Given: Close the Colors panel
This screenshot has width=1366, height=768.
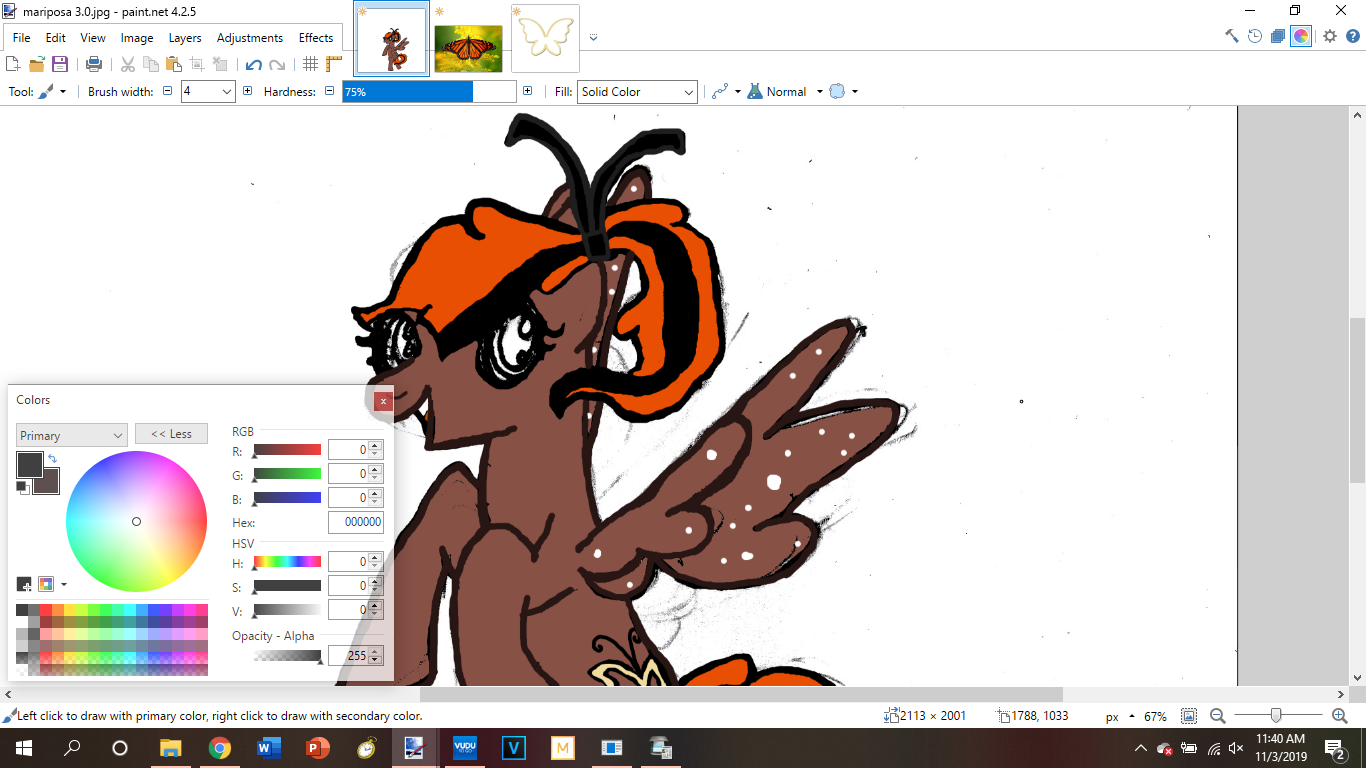Looking at the screenshot, I should point(383,401).
